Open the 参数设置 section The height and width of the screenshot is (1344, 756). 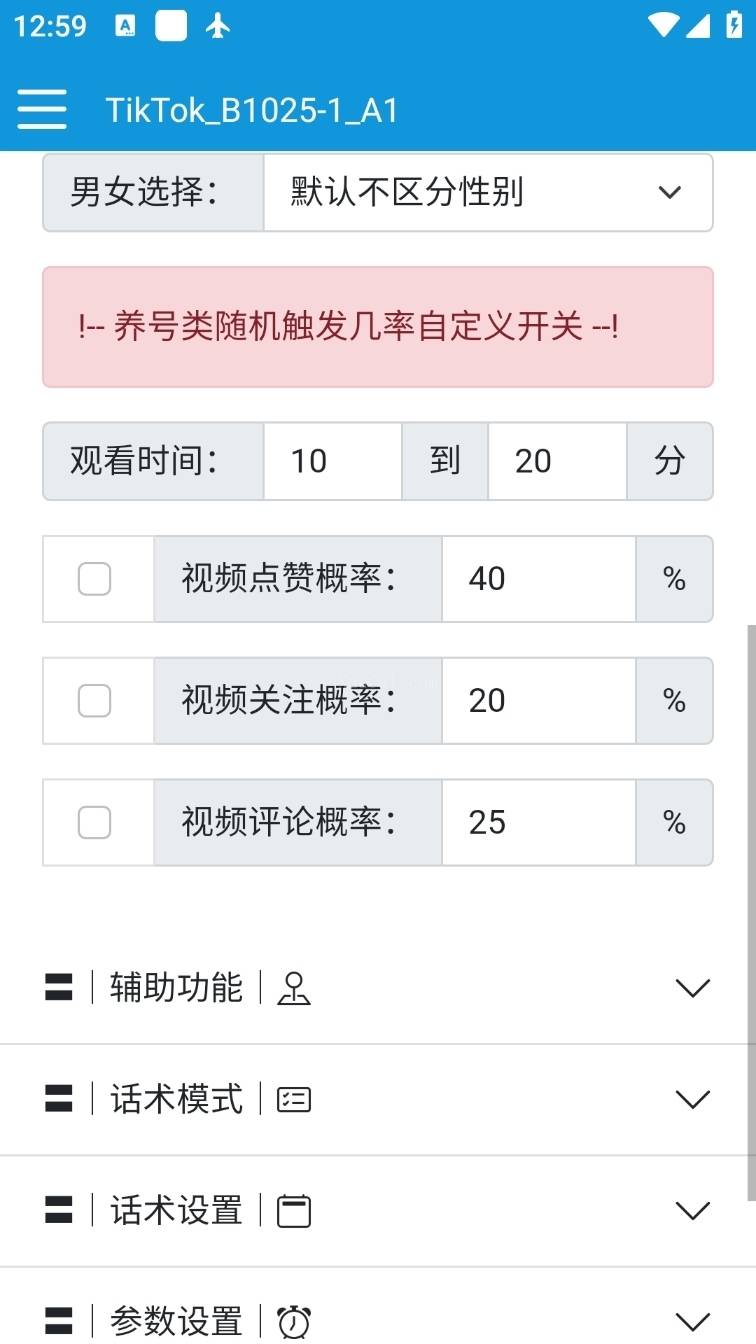(x=692, y=1321)
